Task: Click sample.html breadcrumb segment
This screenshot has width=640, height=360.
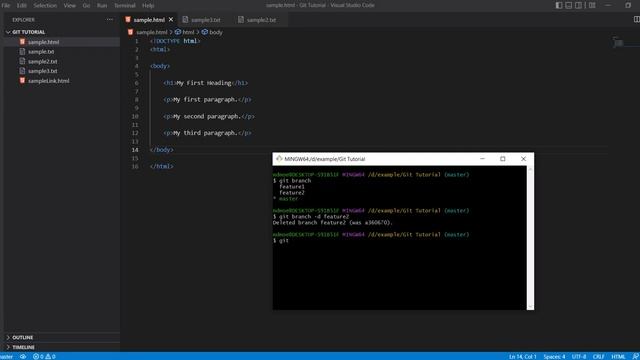Action: [x=151, y=32]
